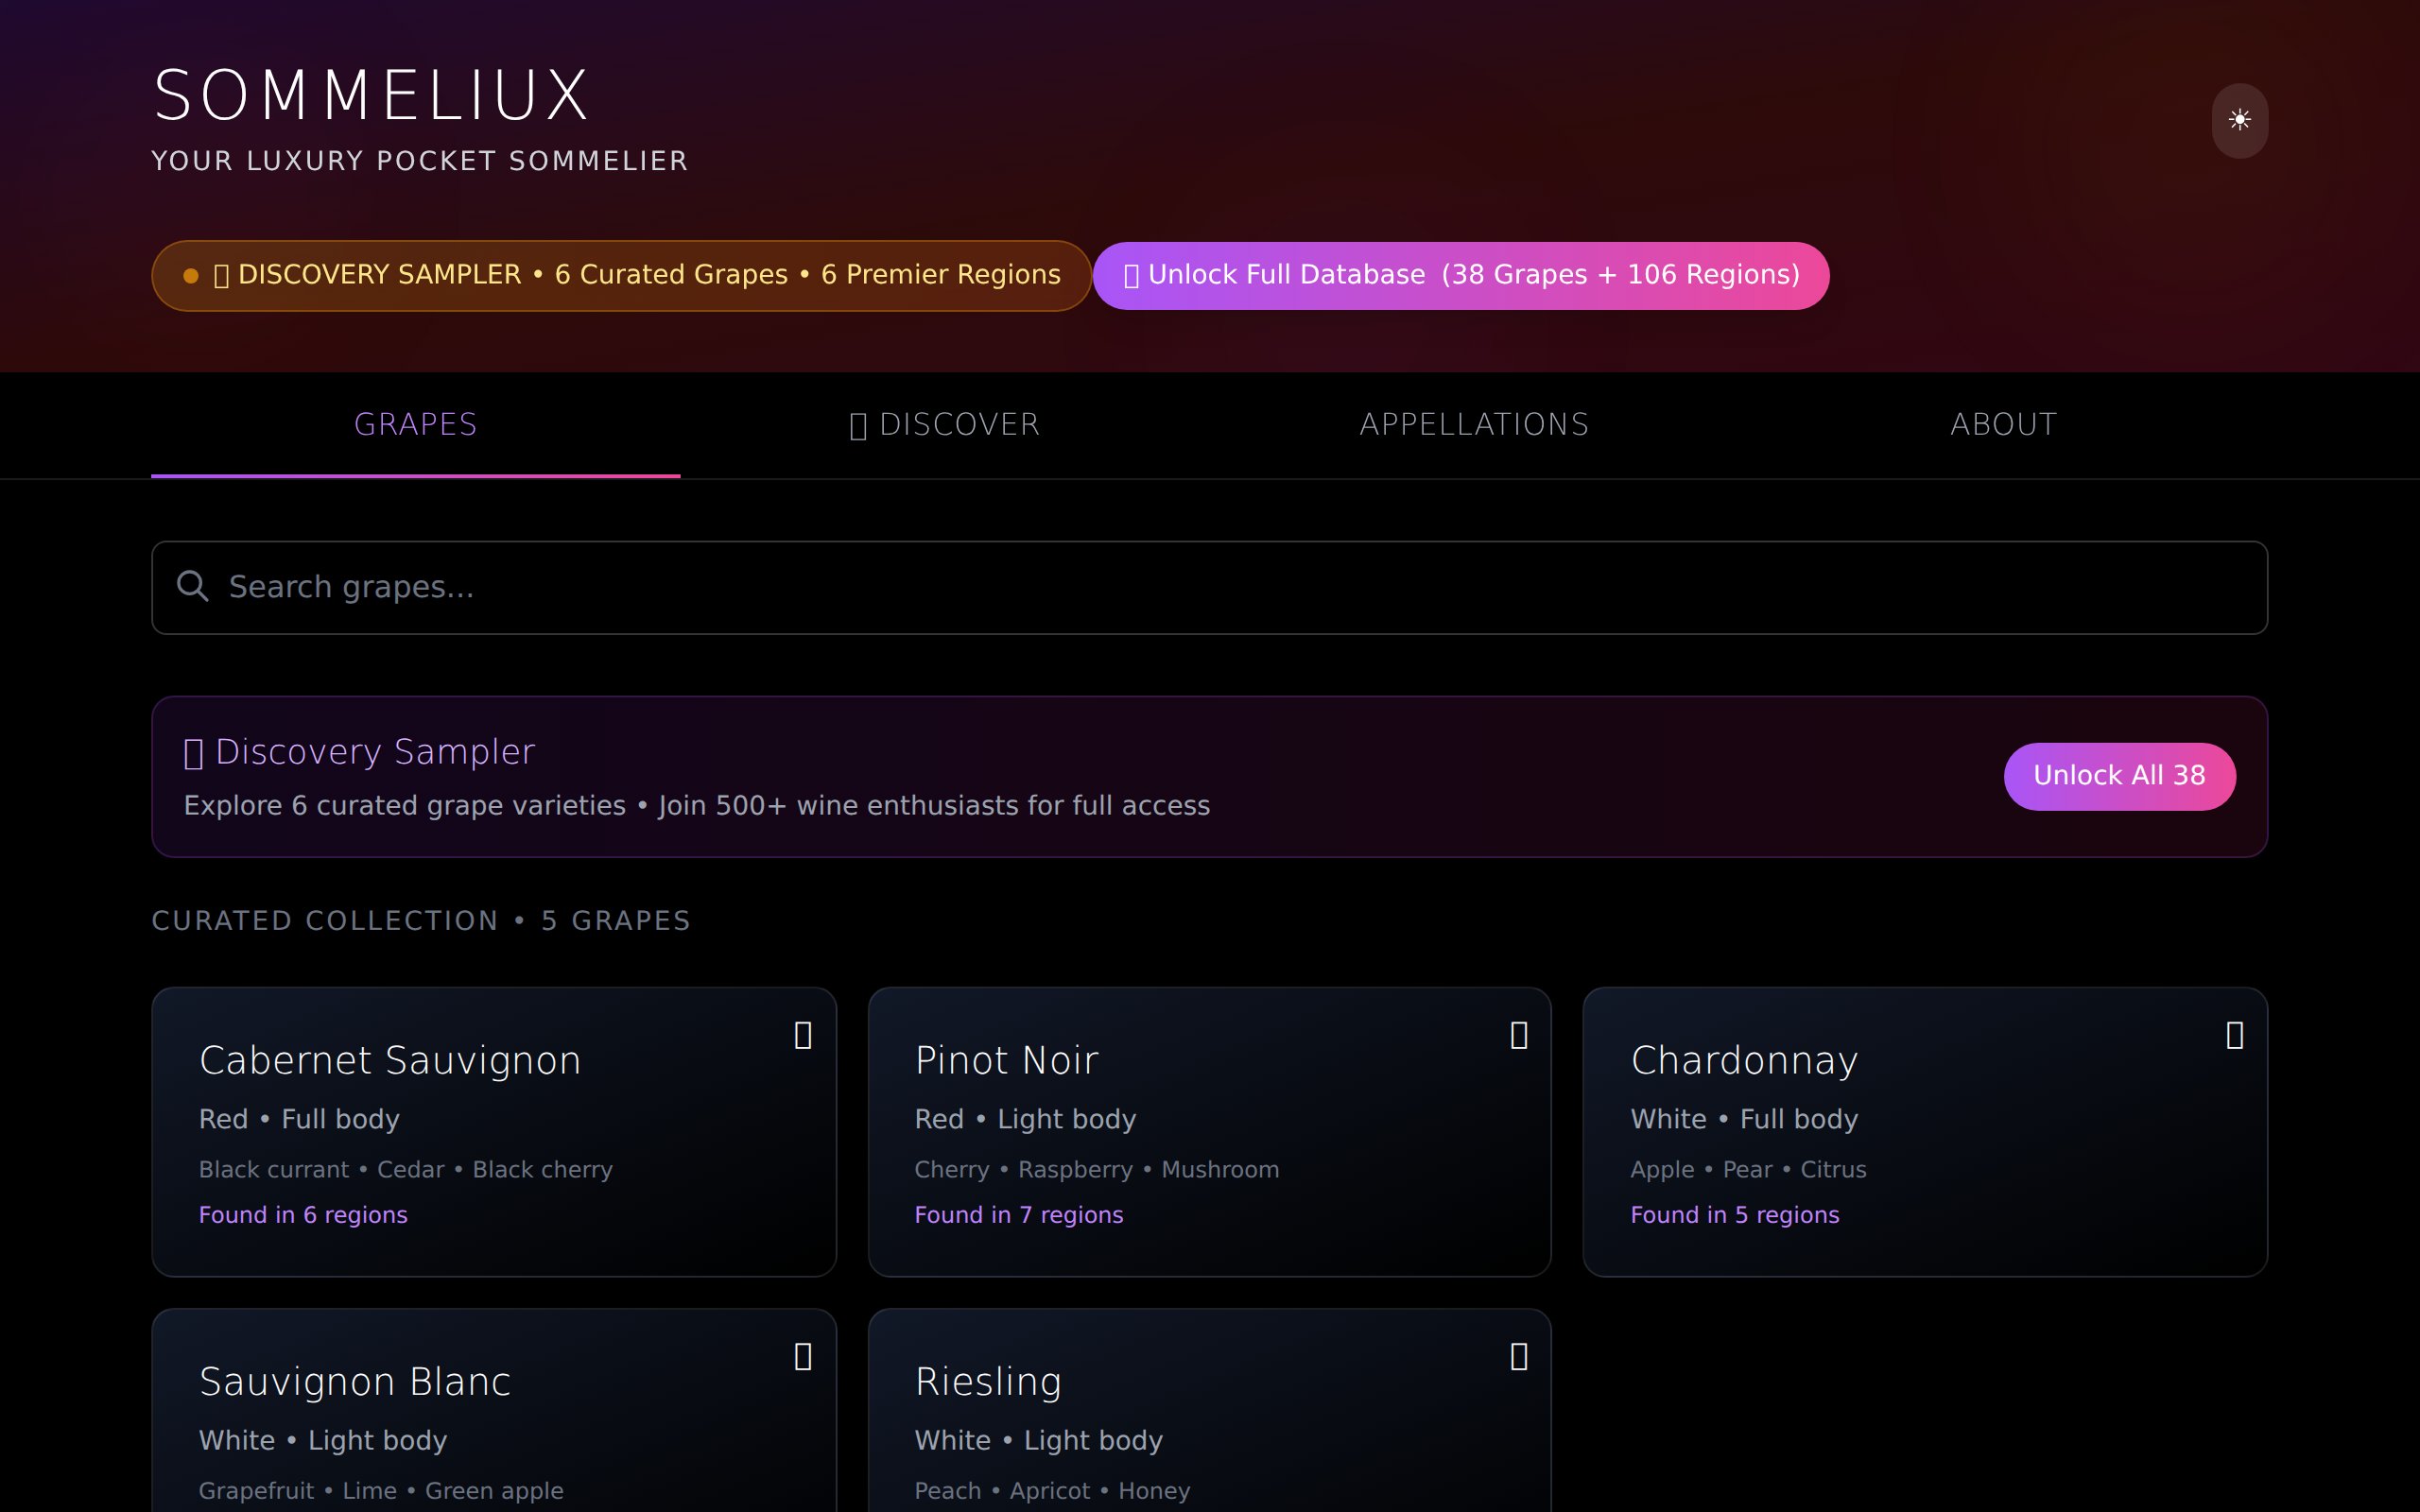Open the Riesling grape card
The image size is (2420, 1512).
coord(1208,1410)
